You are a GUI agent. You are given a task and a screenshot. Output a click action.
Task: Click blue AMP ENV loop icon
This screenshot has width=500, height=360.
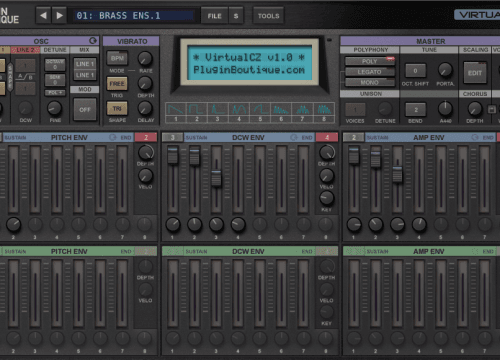[475, 137]
